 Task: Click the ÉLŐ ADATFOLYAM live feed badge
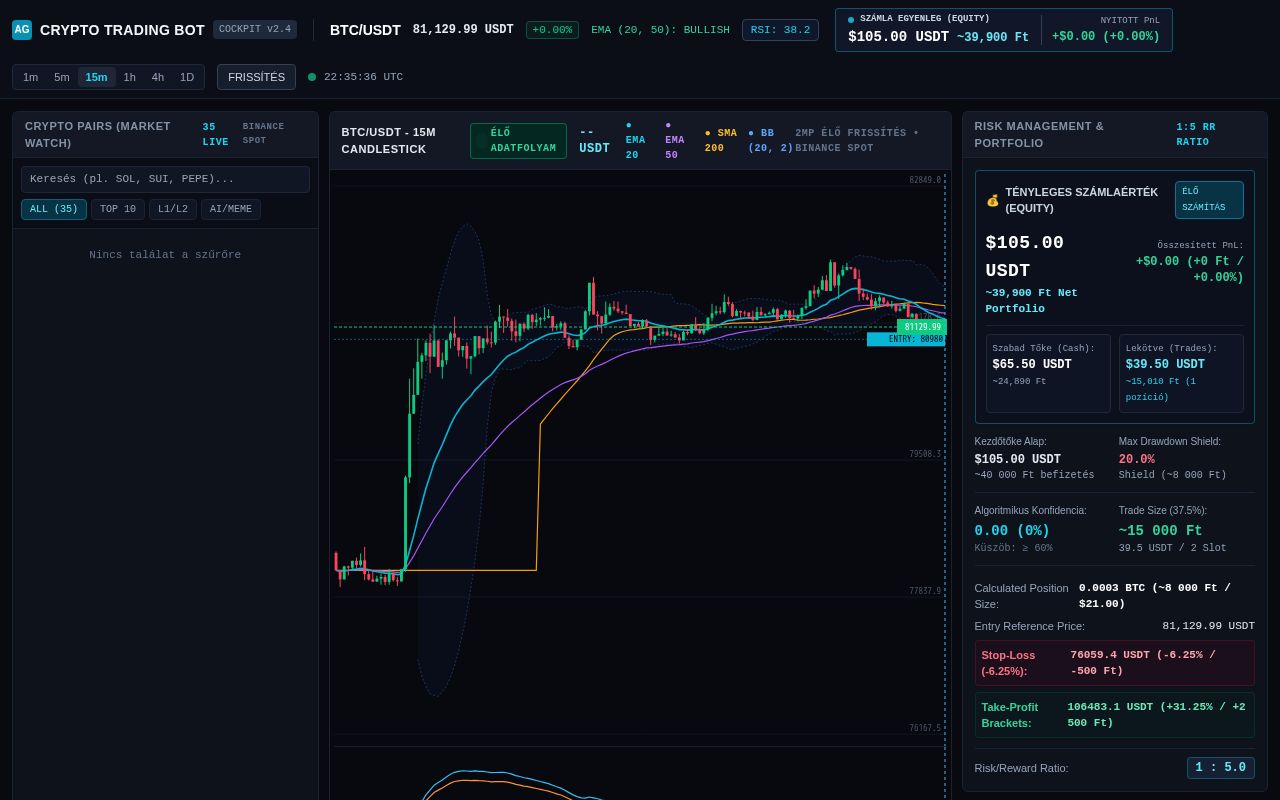point(518,141)
